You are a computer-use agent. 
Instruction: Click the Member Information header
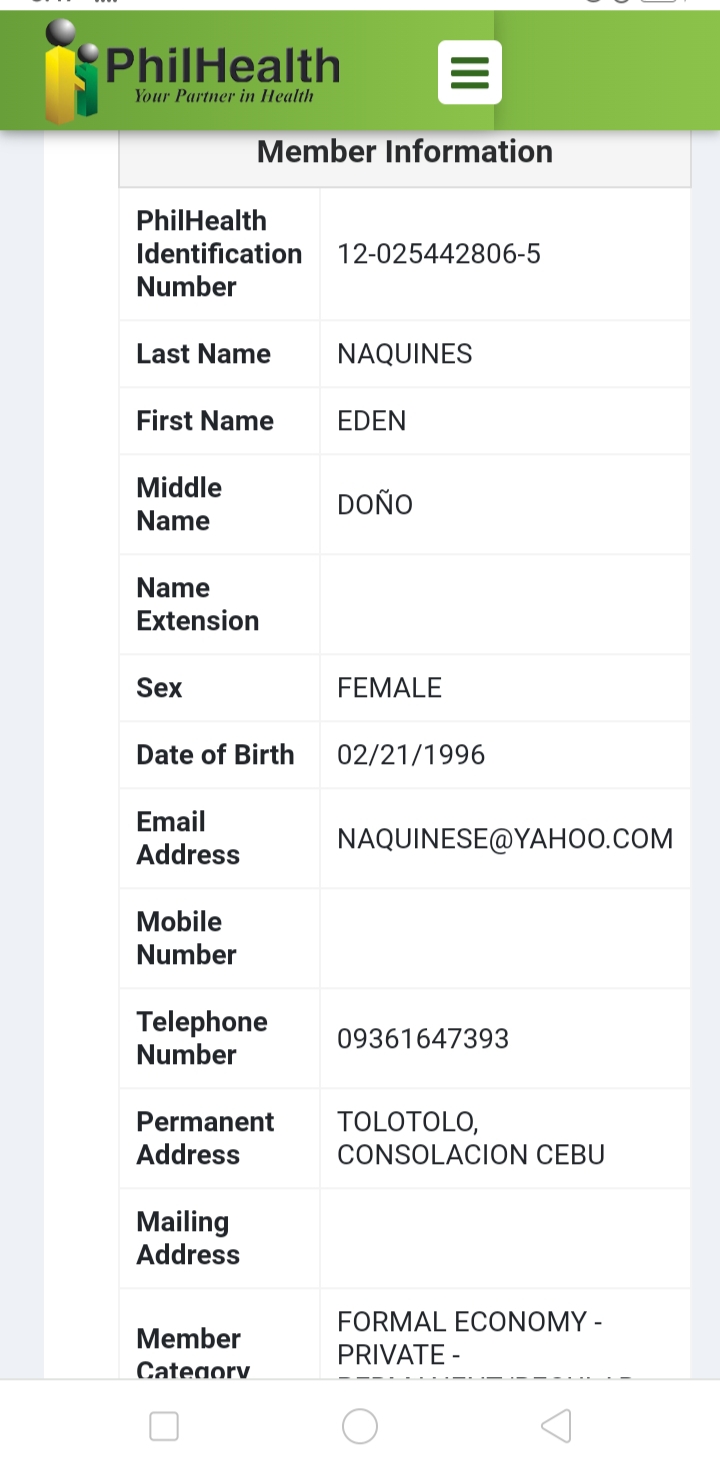click(x=404, y=152)
